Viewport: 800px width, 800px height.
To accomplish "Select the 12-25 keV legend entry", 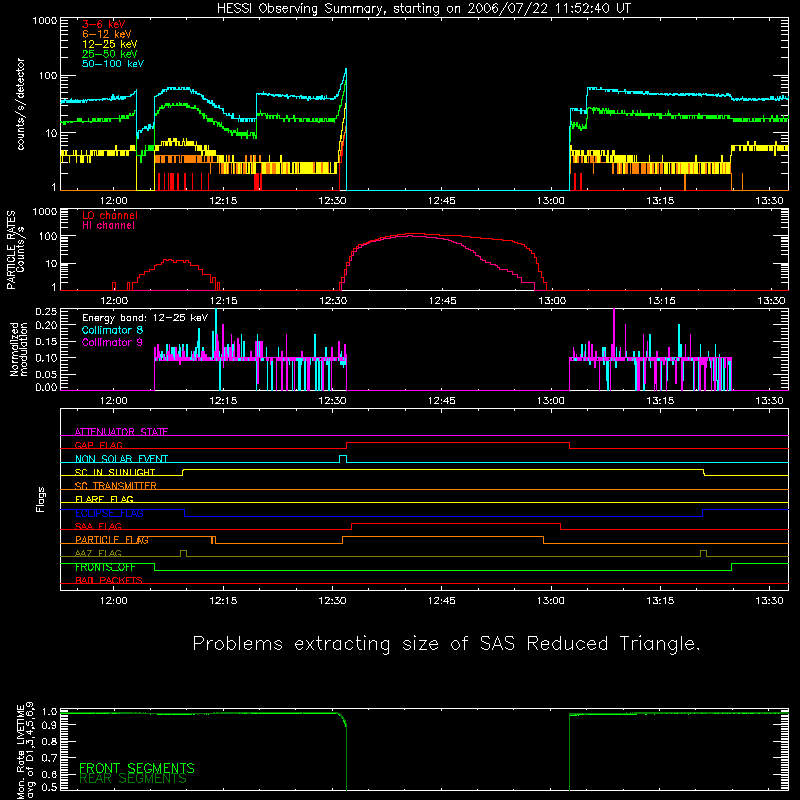I will tap(109, 44).
